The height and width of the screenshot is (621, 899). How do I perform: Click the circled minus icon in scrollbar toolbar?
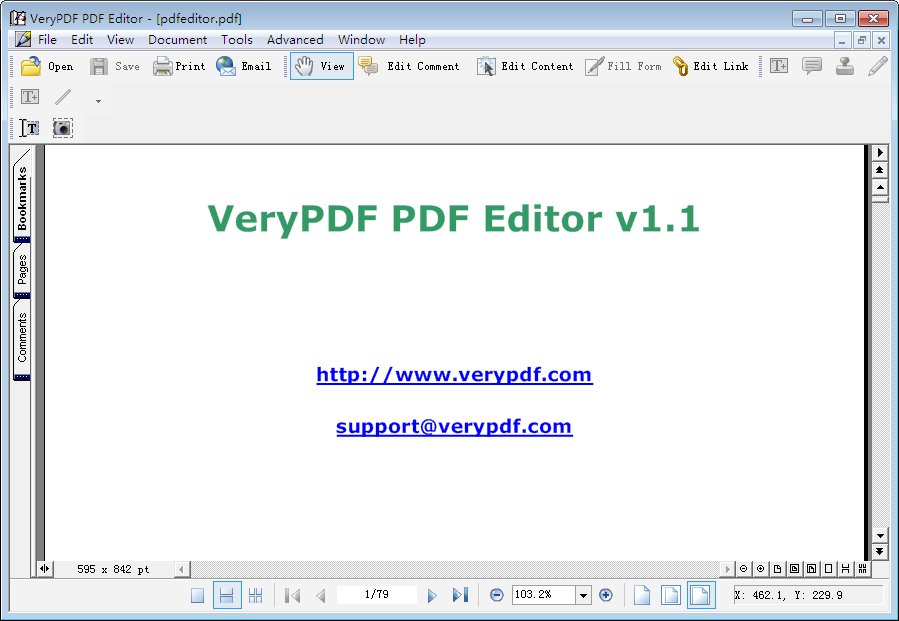744,569
